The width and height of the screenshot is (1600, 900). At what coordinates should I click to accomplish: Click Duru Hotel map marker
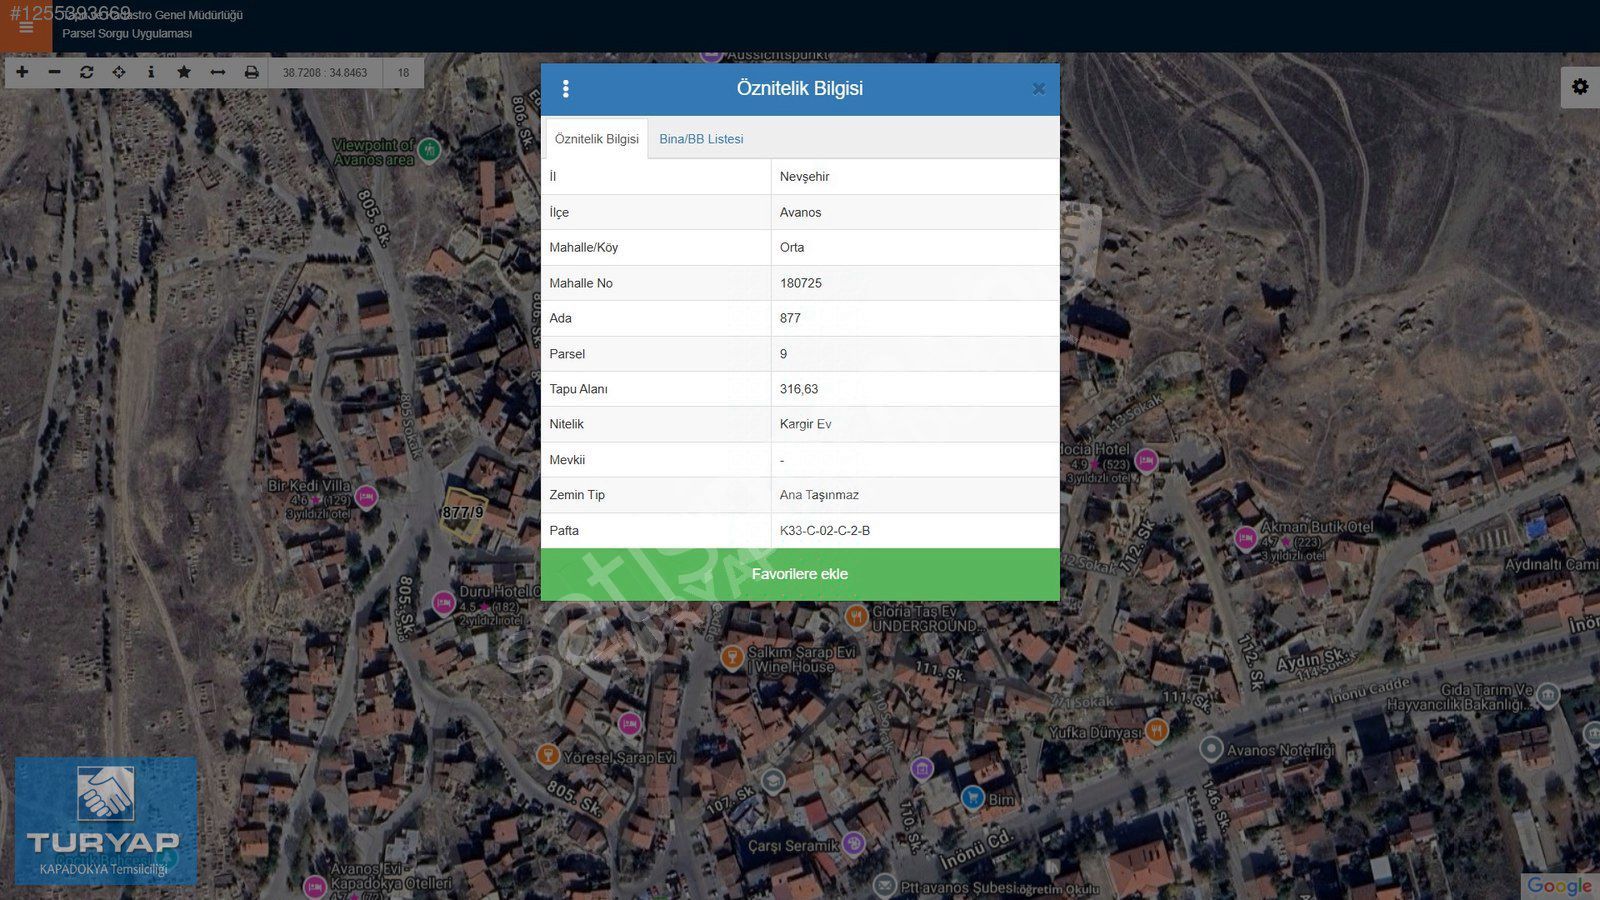(x=444, y=603)
